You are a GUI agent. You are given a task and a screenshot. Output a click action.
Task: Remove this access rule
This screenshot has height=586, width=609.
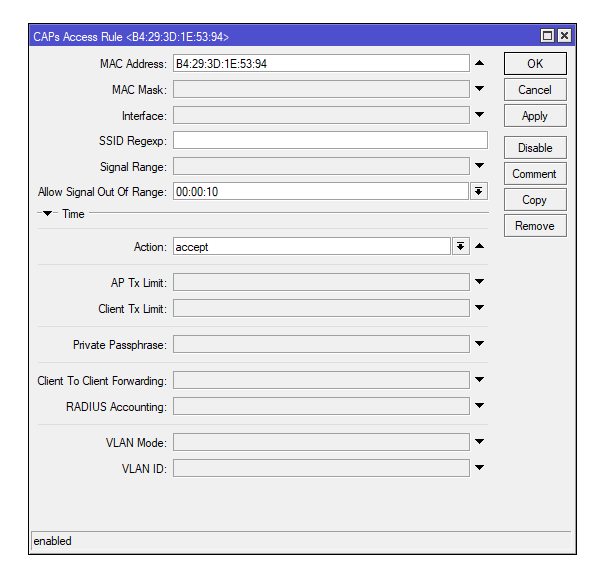(x=535, y=226)
